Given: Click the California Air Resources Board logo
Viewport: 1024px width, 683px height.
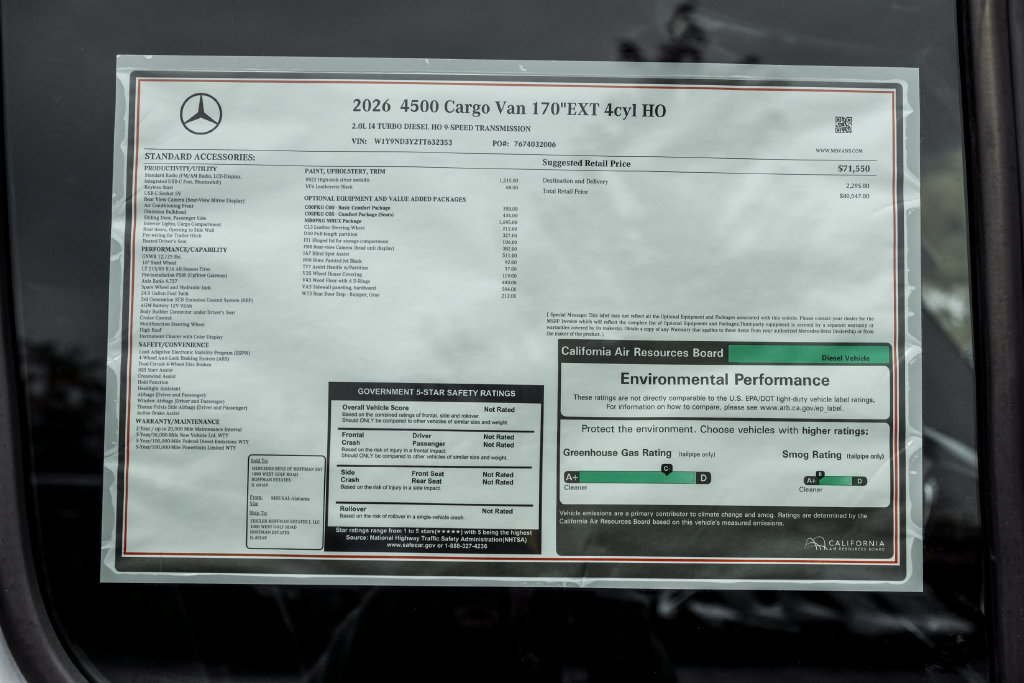Looking at the screenshot, I should [845, 544].
